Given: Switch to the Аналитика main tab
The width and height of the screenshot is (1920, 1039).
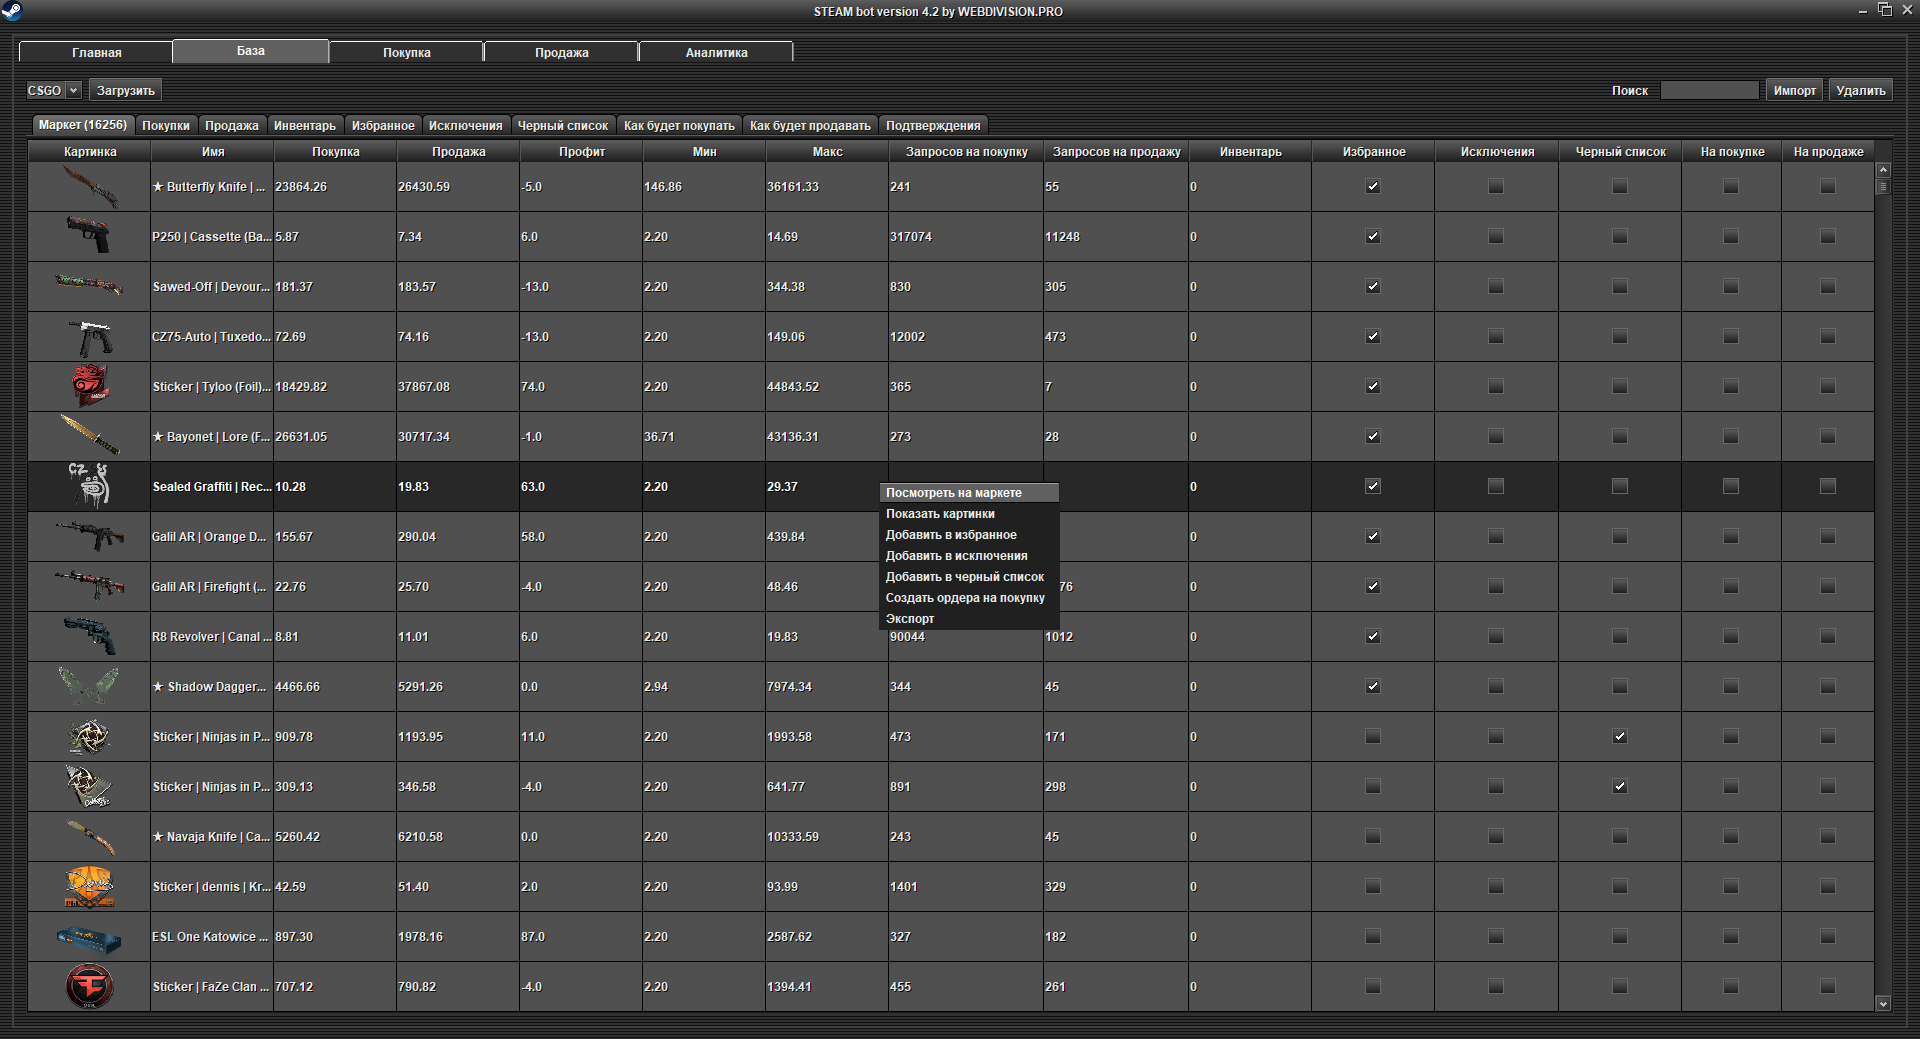Looking at the screenshot, I should 716,52.
